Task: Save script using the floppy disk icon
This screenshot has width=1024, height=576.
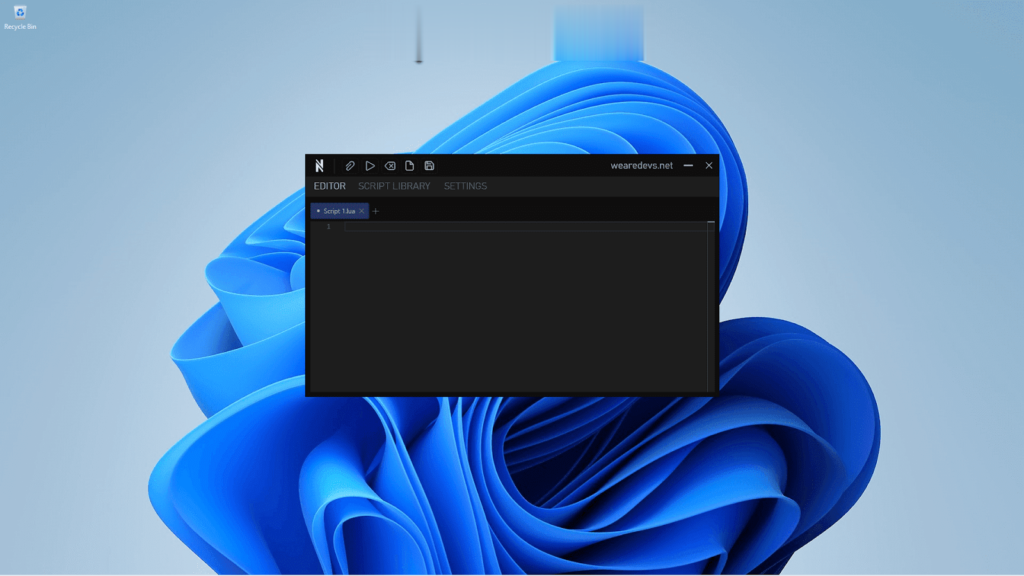Action: point(429,166)
